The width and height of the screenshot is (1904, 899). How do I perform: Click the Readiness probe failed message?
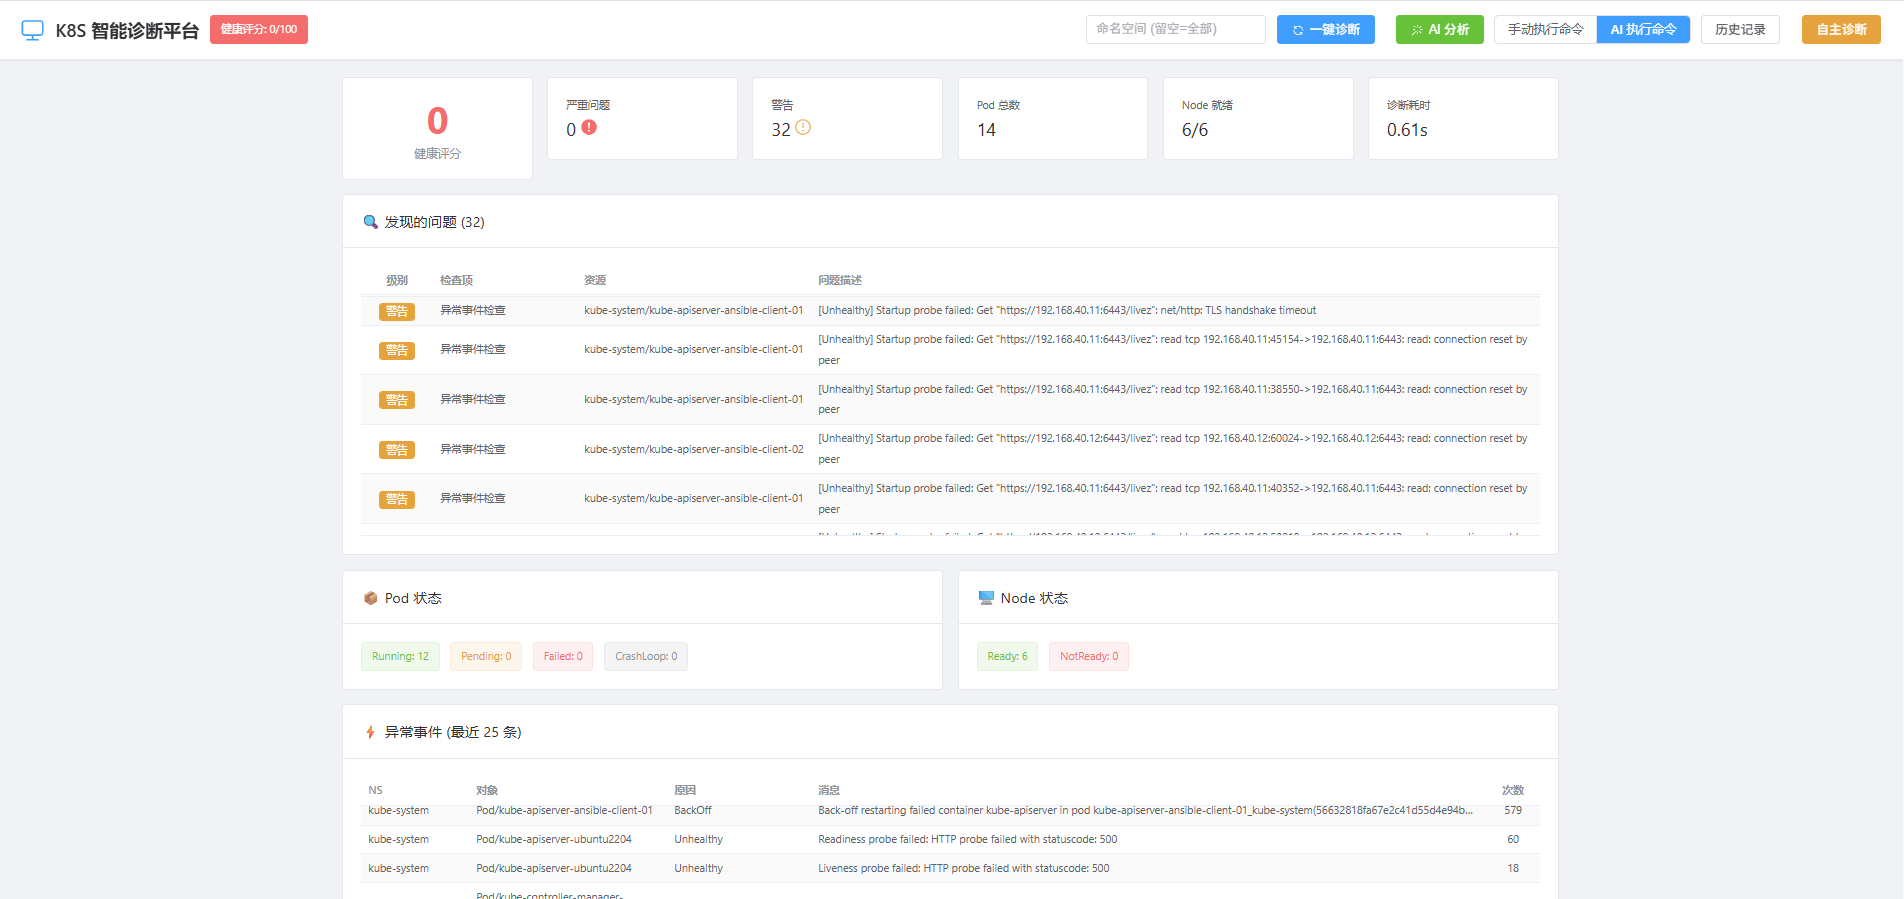click(x=968, y=840)
